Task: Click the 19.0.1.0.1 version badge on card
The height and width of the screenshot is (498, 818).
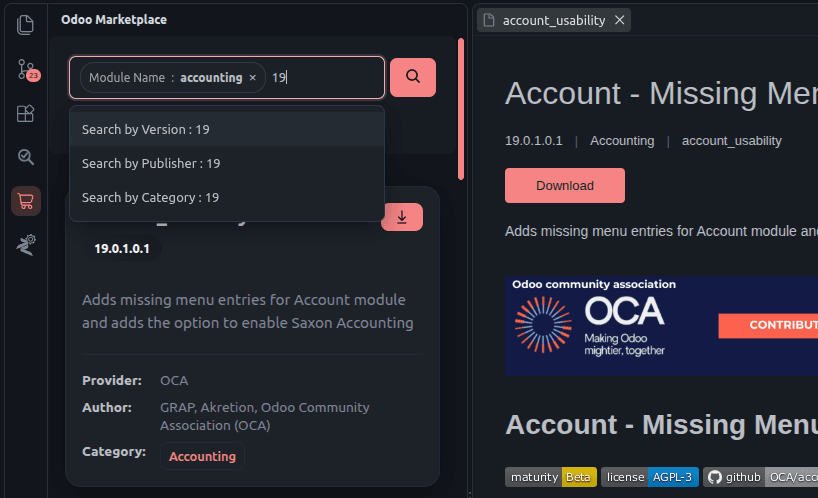Action: click(122, 249)
